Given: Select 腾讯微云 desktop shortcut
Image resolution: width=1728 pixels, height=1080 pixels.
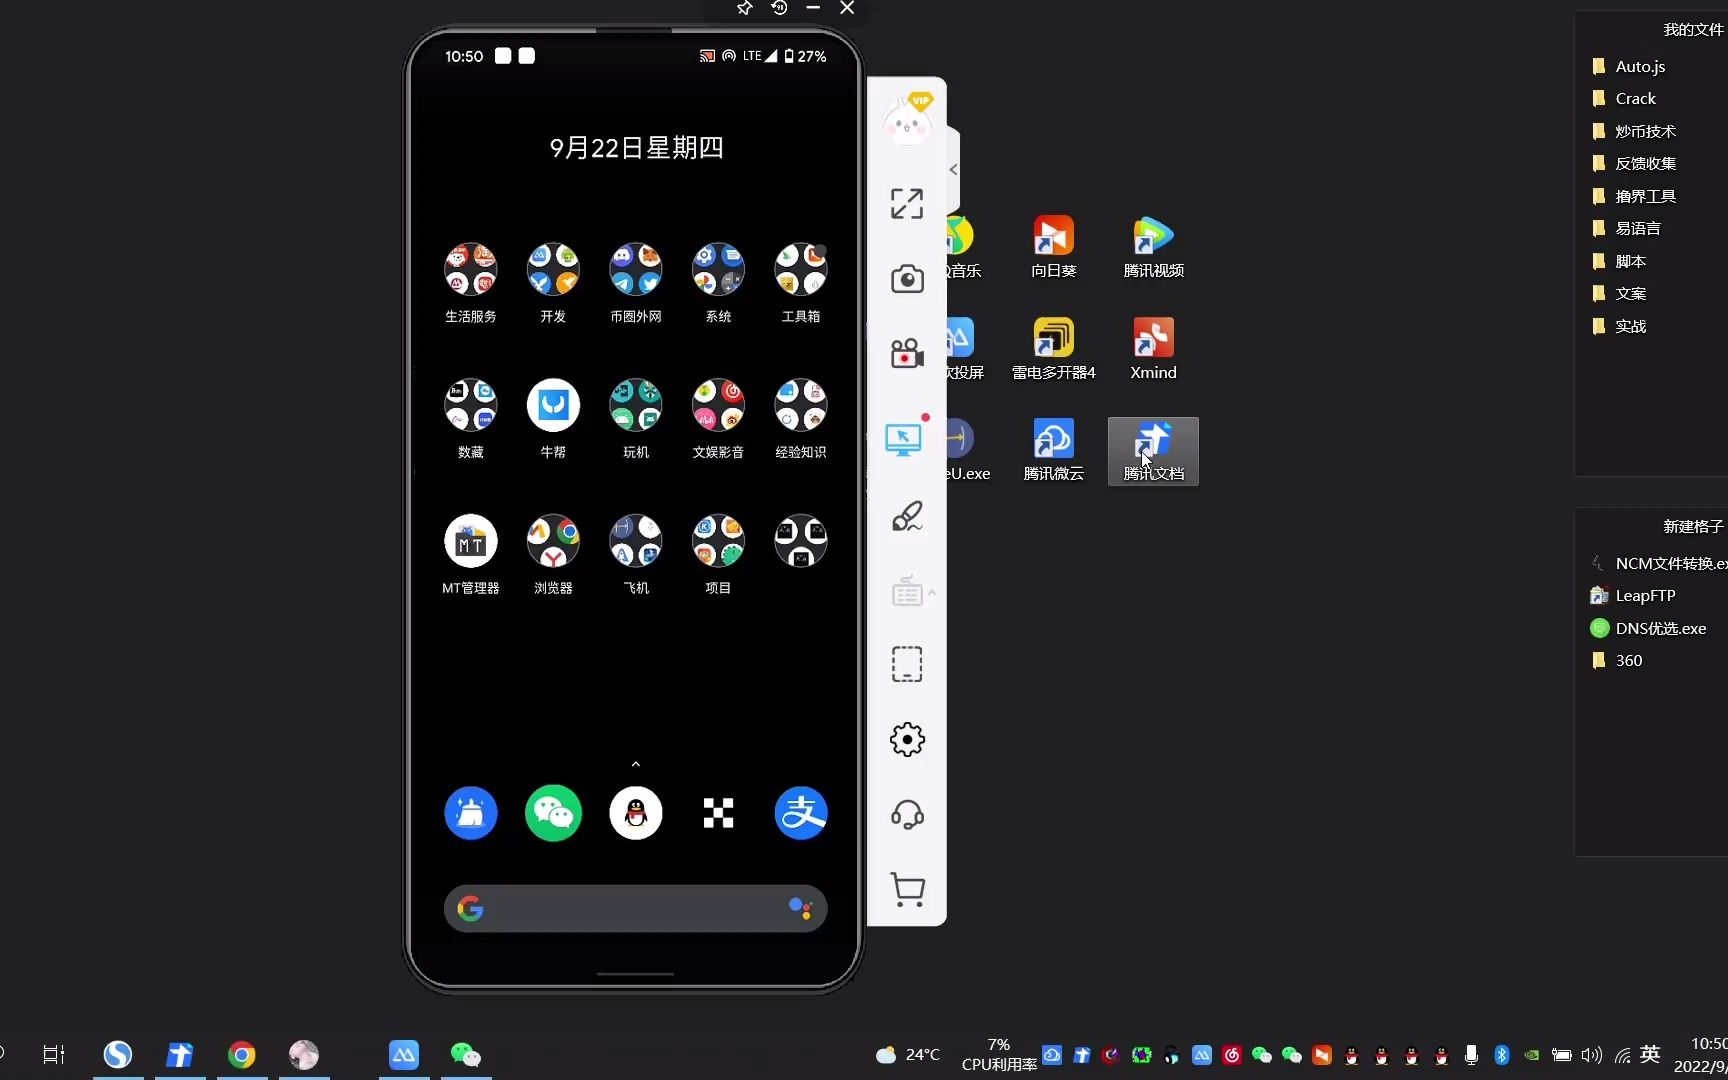Looking at the screenshot, I should coord(1054,450).
